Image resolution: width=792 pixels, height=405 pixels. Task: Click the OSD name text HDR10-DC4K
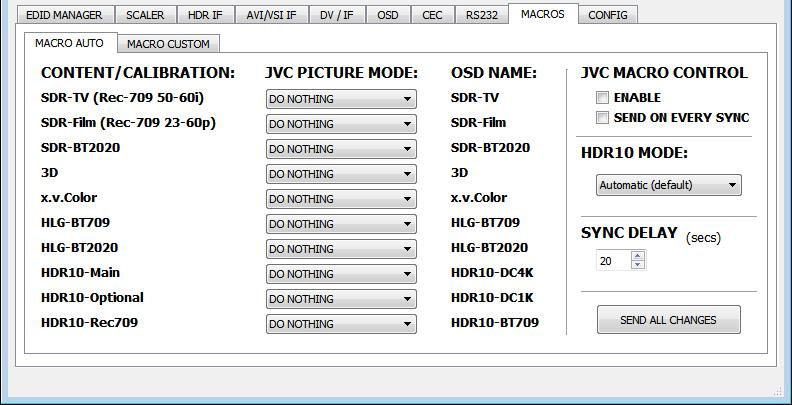pyautogui.click(x=492, y=273)
